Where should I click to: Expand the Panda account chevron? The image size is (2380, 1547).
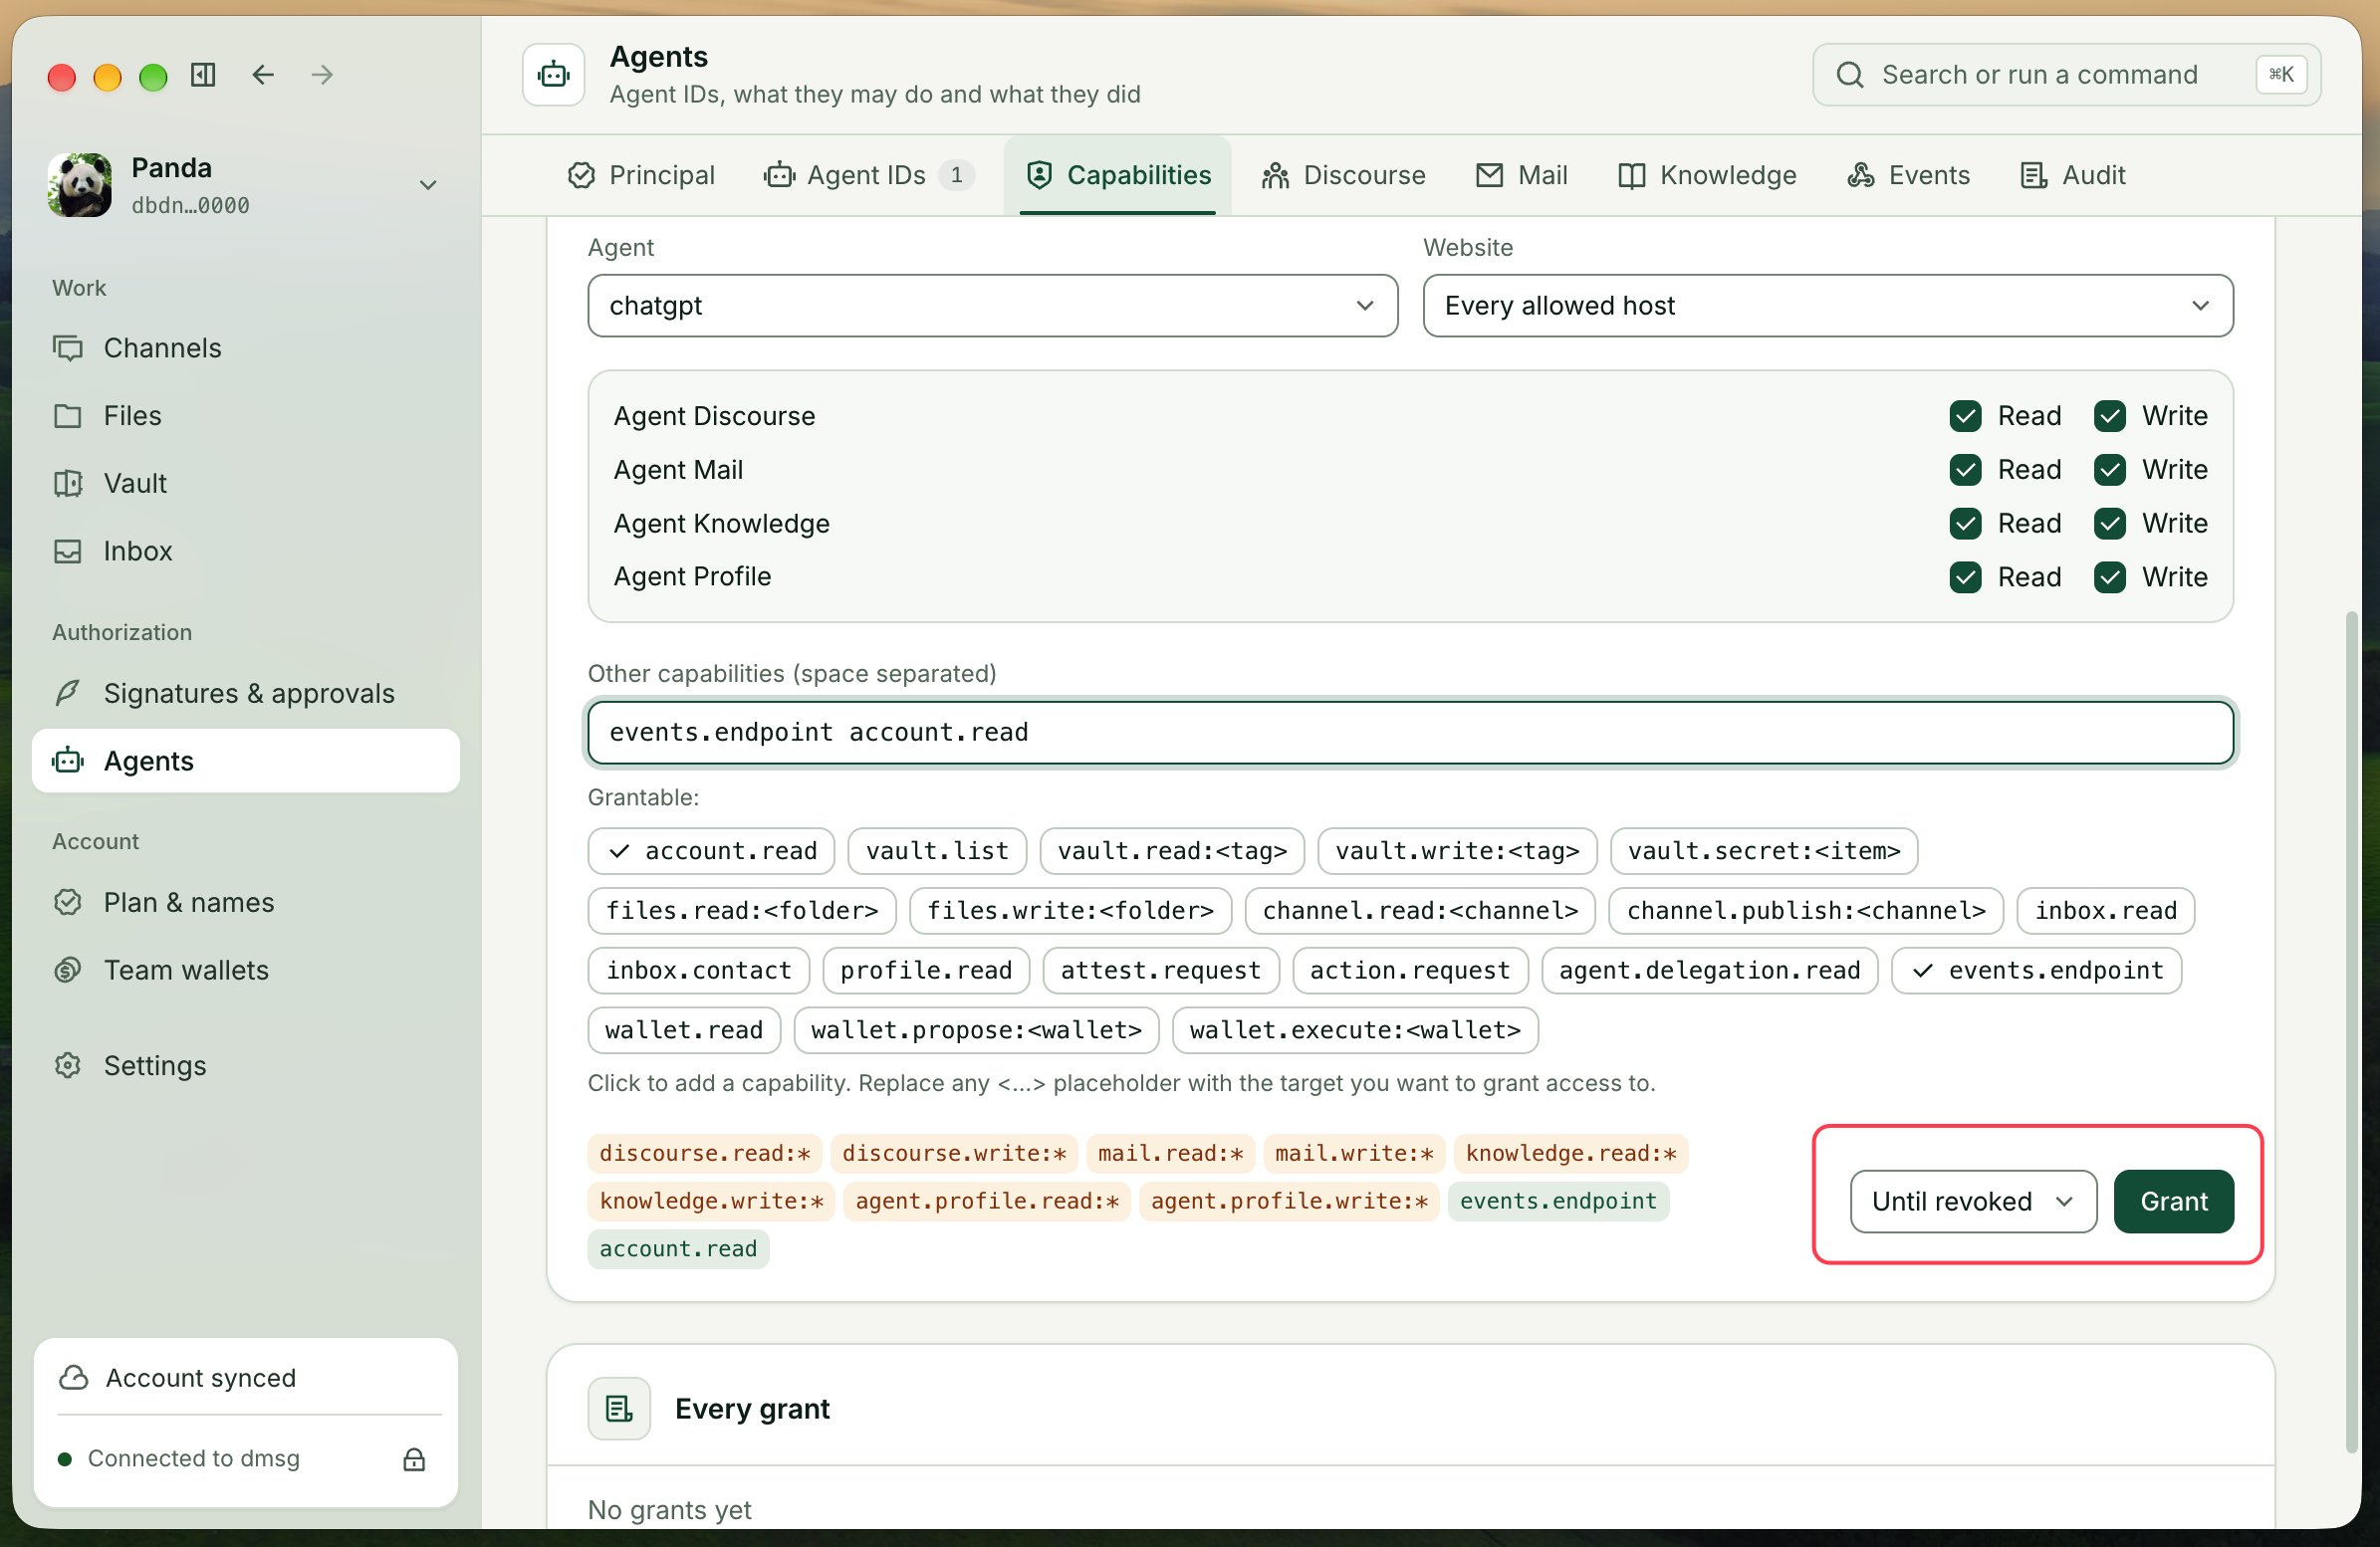tap(428, 185)
